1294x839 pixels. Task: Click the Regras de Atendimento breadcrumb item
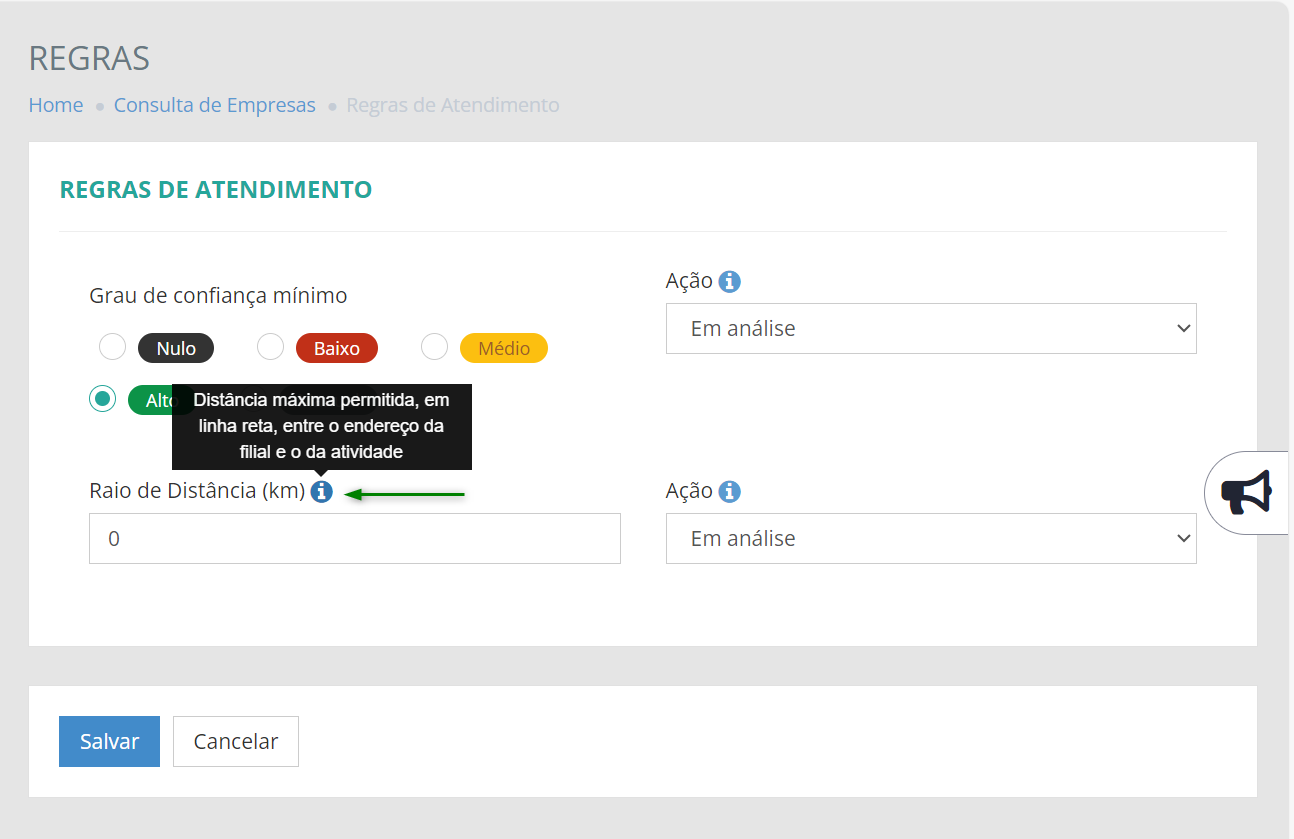tap(452, 105)
